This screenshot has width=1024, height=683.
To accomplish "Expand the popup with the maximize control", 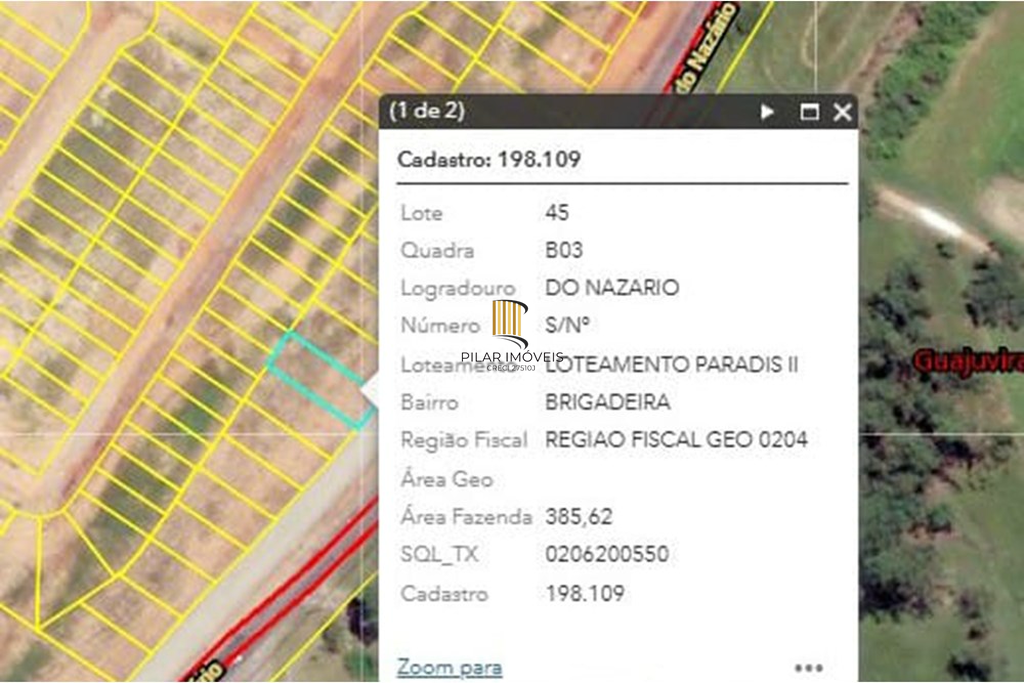I will (x=810, y=113).
